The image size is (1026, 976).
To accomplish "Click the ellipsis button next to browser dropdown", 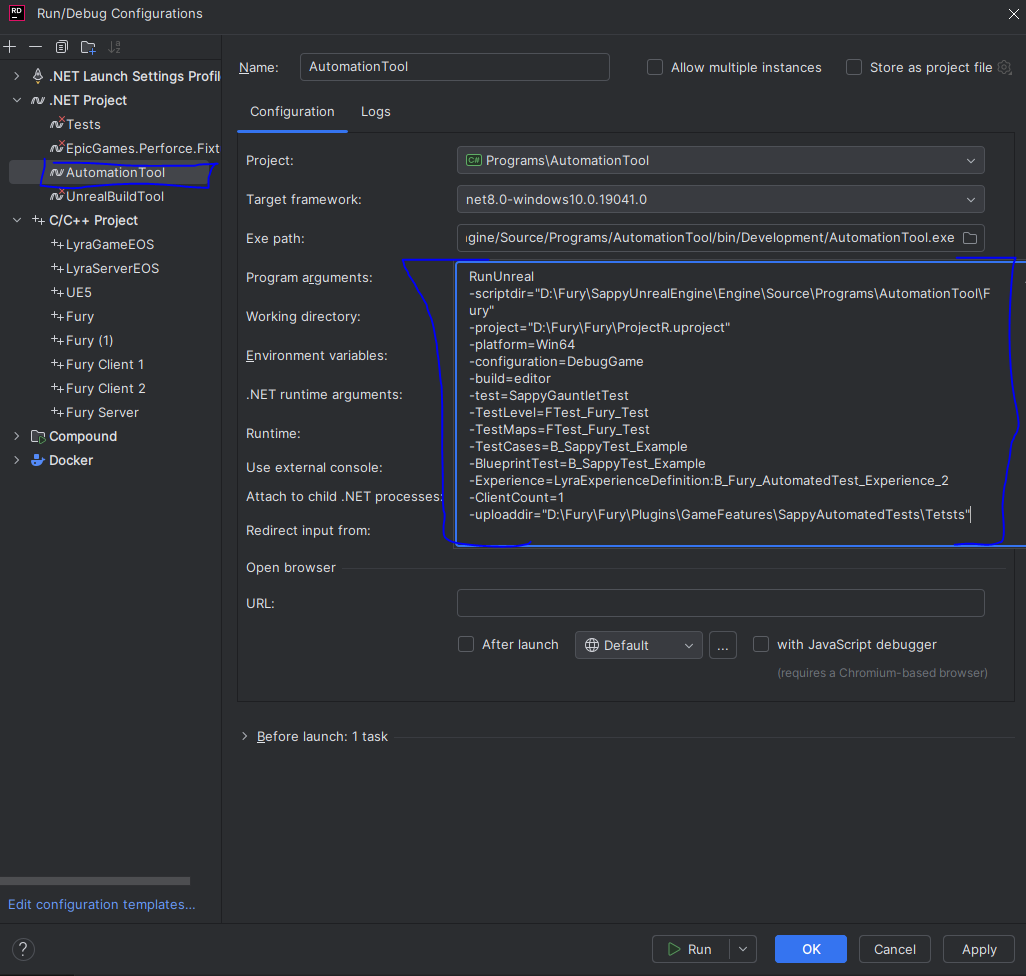I will 723,645.
